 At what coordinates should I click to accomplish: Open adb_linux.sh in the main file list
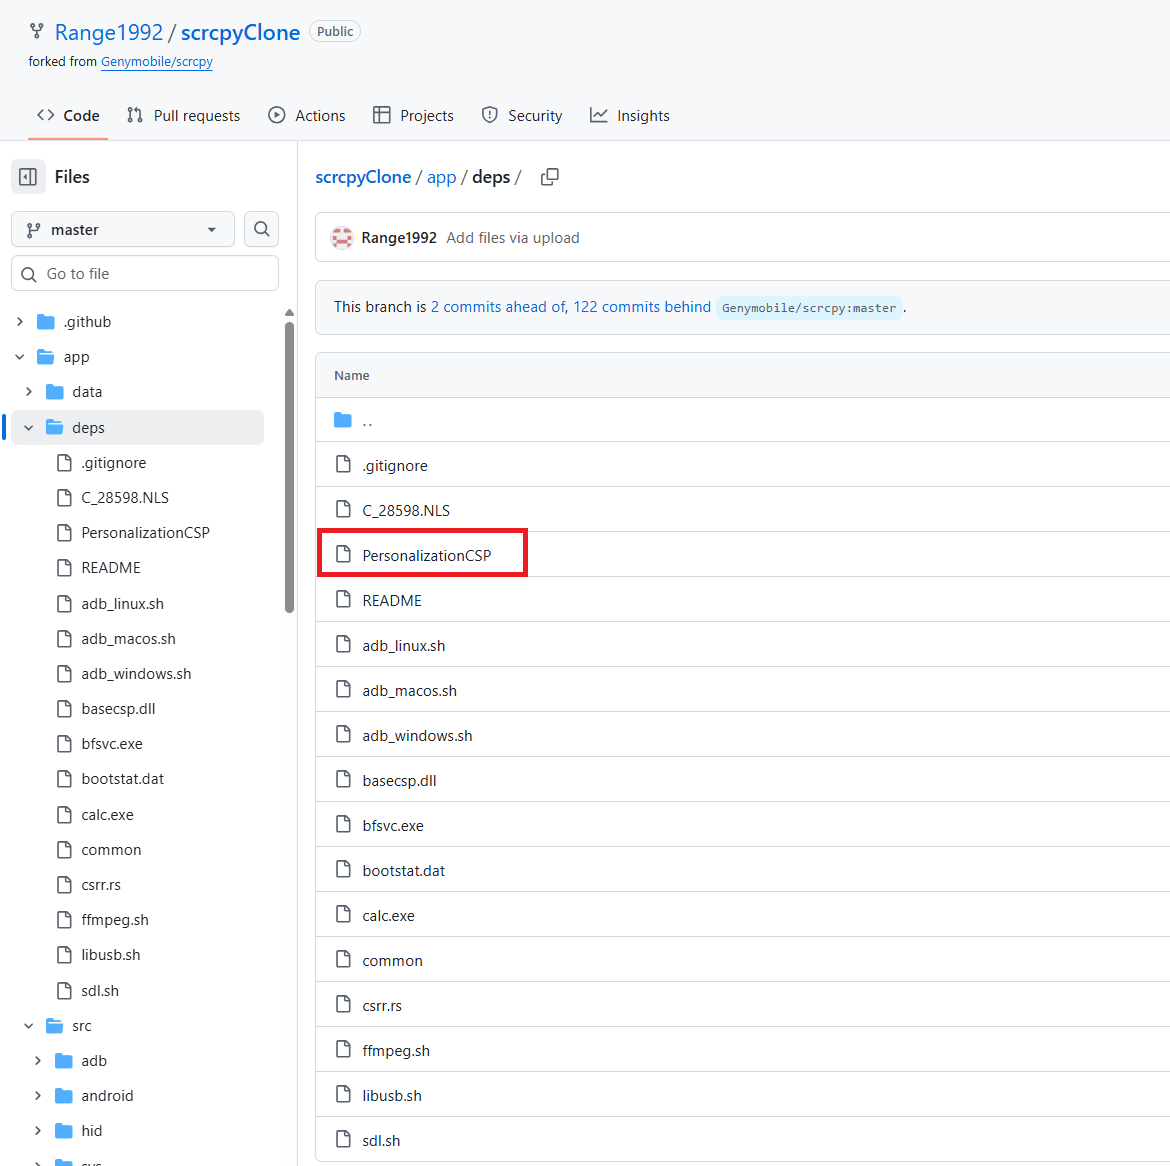404,645
